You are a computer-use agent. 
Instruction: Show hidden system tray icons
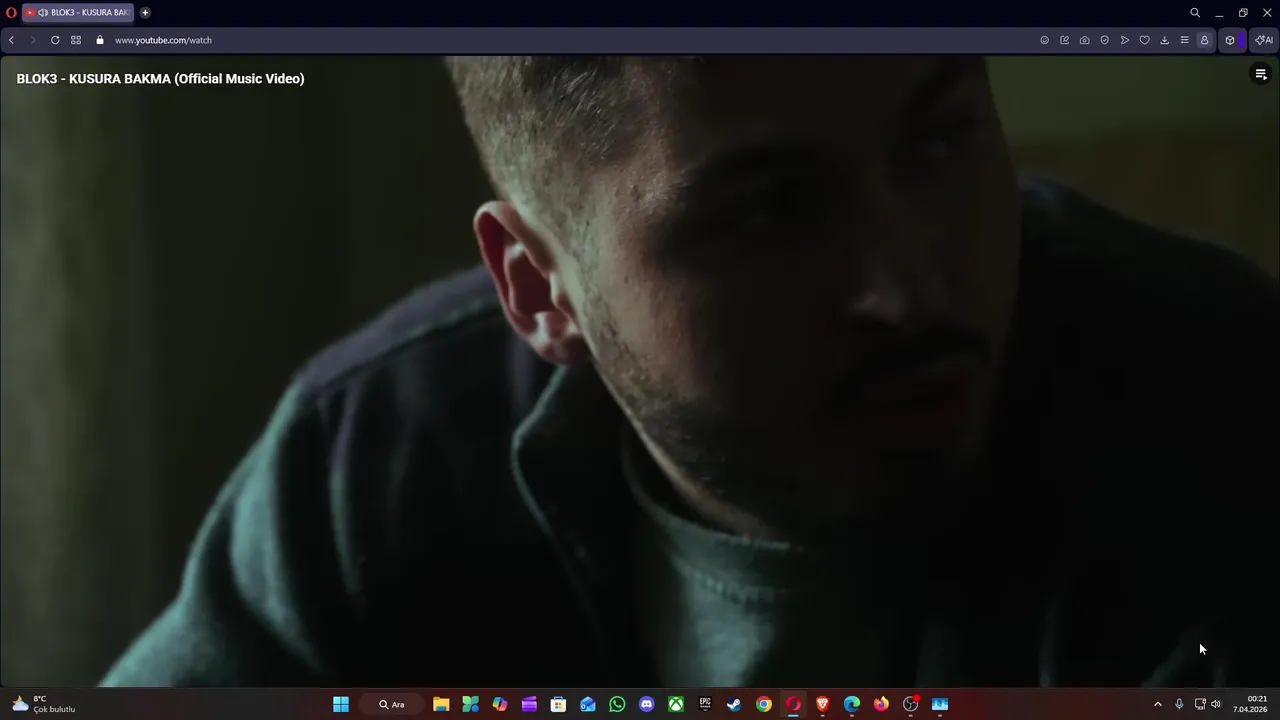tap(1158, 704)
